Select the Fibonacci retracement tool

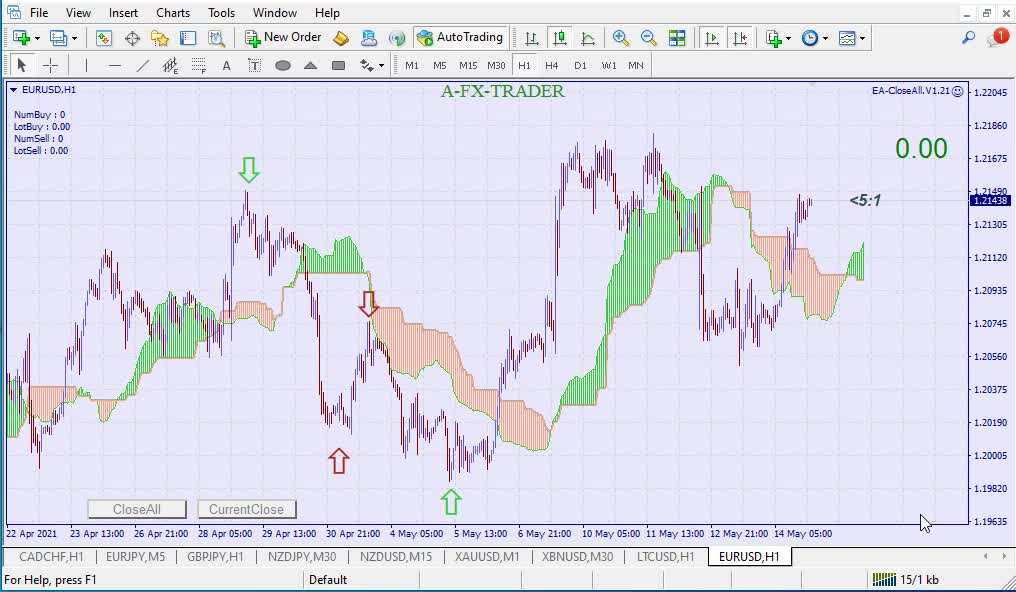[198, 66]
